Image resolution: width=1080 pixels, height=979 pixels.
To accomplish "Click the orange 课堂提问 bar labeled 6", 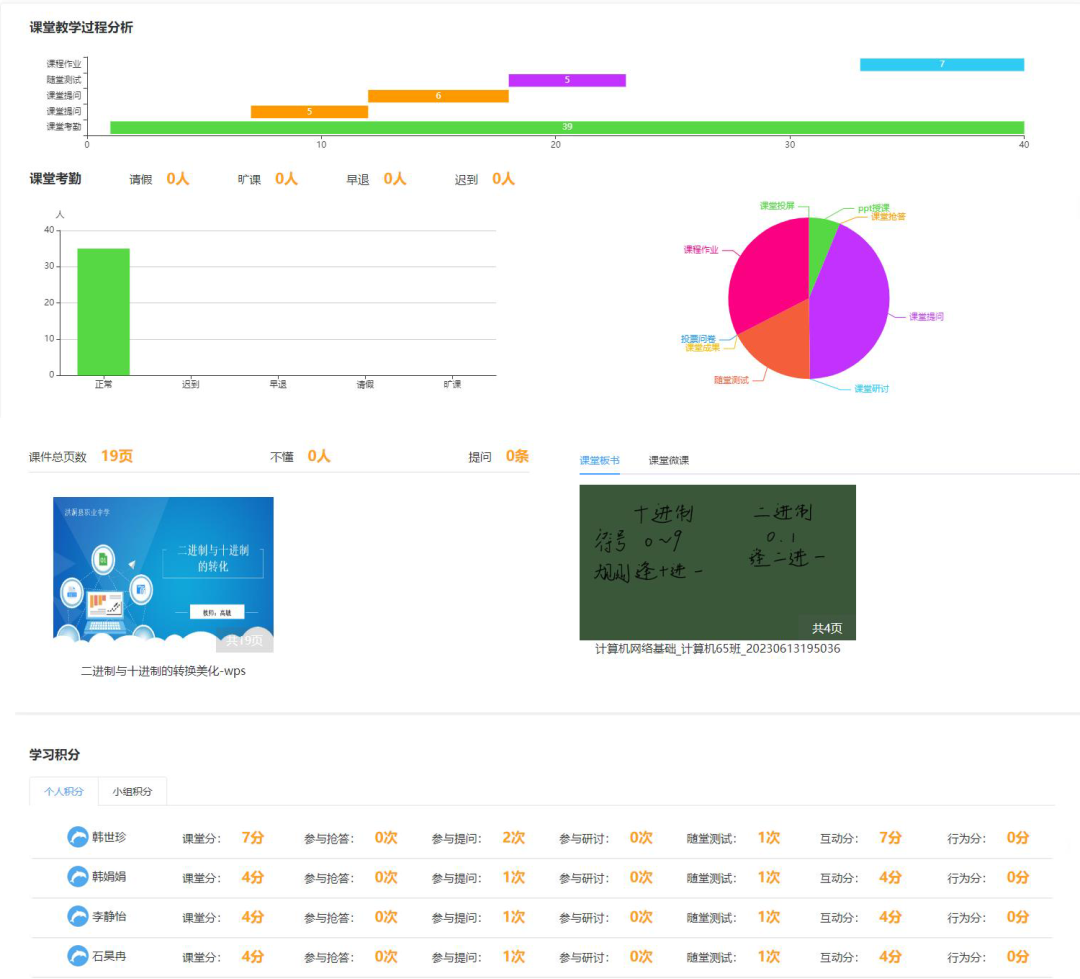I will 438,96.
